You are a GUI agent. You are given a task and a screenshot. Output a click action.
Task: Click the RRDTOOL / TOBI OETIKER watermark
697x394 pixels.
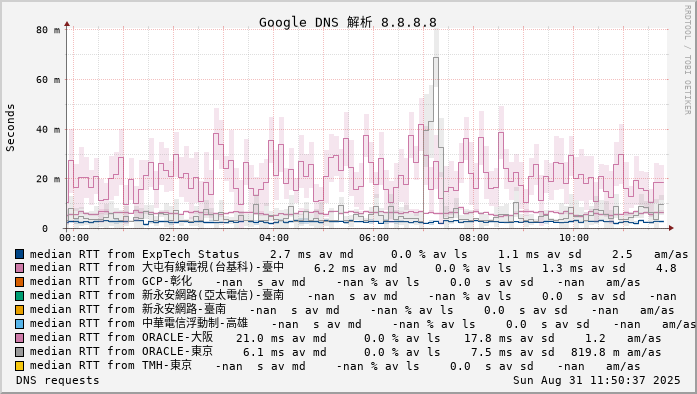coord(687,60)
